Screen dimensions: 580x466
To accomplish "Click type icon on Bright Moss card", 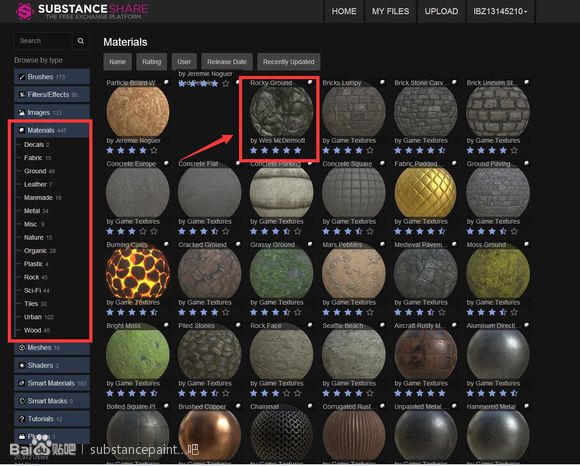I will (x=166, y=325).
